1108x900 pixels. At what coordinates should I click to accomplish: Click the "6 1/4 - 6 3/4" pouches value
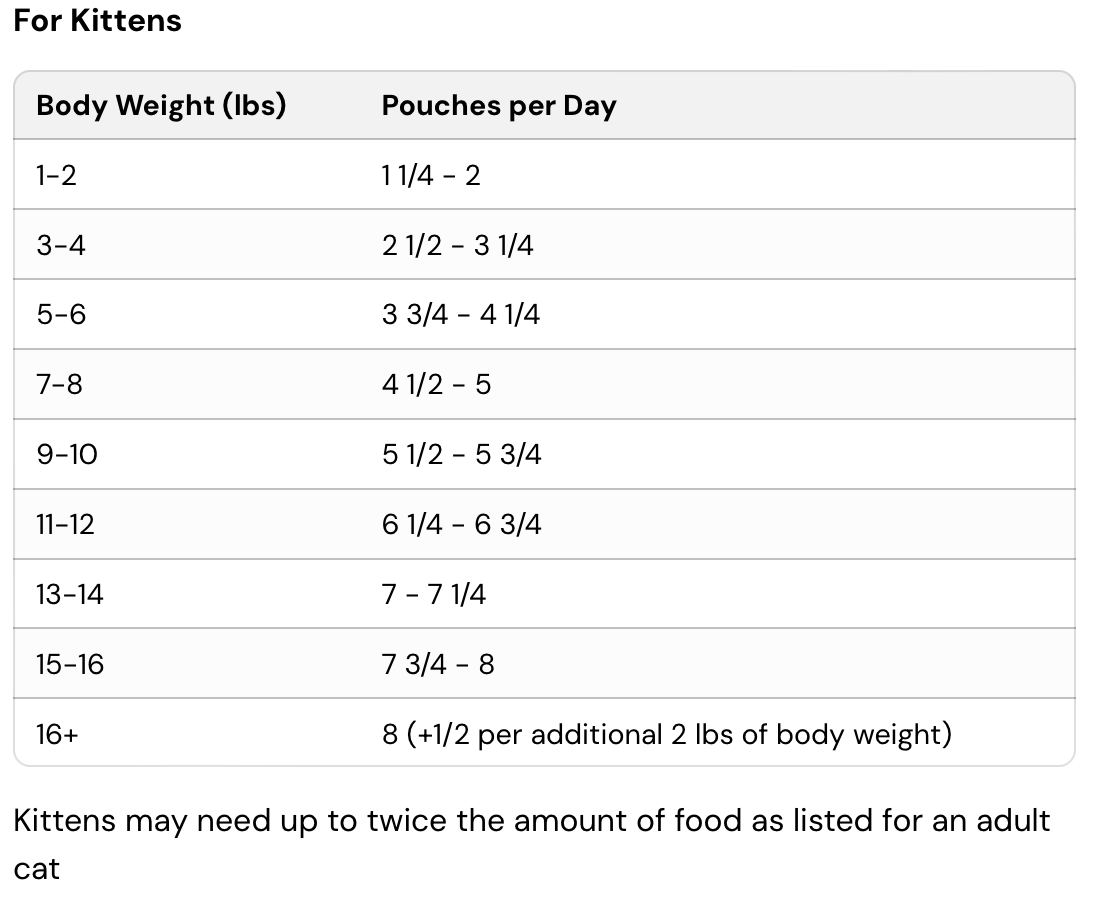[x=461, y=524]
